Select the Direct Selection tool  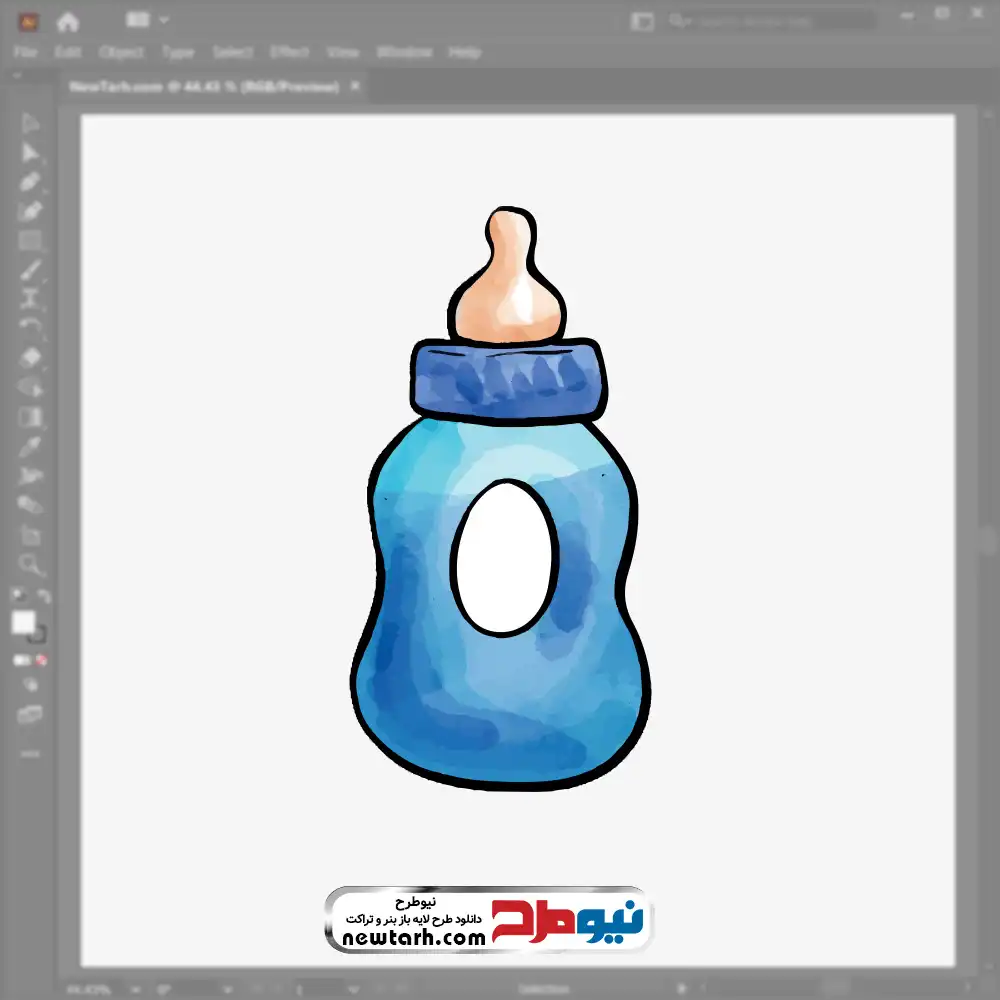(x=30, y=153)
